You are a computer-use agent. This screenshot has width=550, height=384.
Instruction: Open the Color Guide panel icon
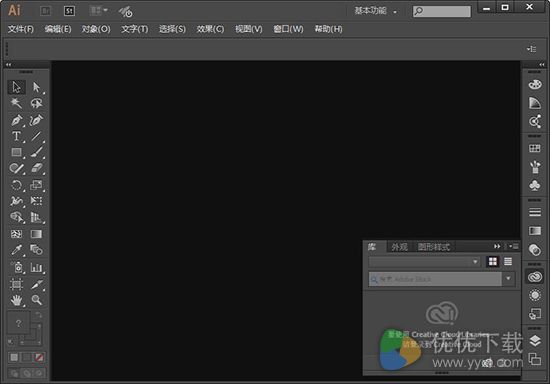click(x=535, y=103)
